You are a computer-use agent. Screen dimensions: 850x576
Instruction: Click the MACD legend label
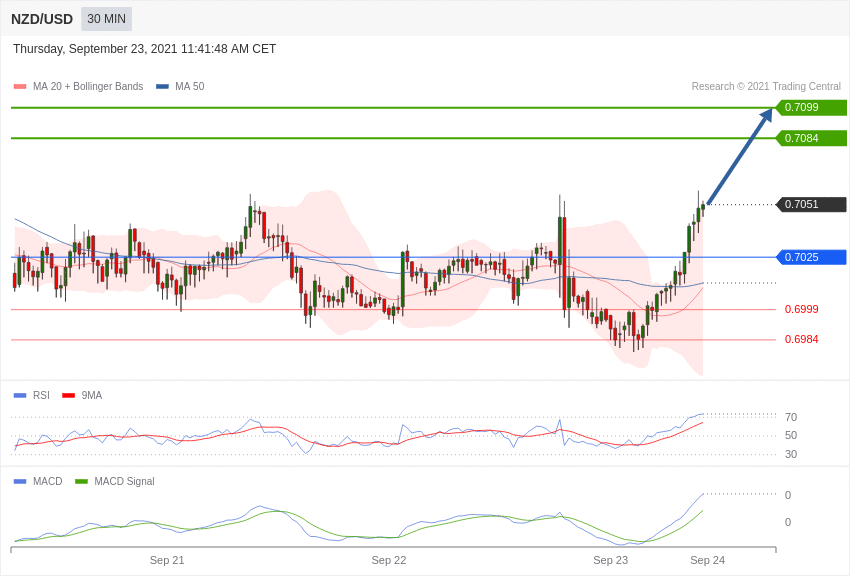(x=48, y=481)
